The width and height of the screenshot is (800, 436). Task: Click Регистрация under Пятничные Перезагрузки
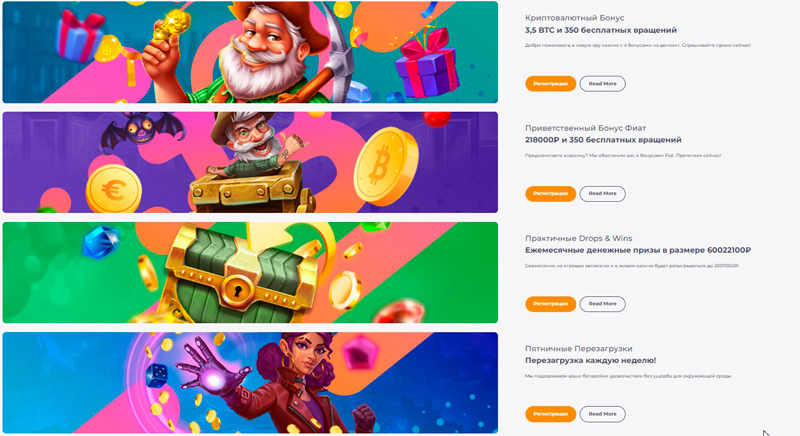click(x=551, y=414)
